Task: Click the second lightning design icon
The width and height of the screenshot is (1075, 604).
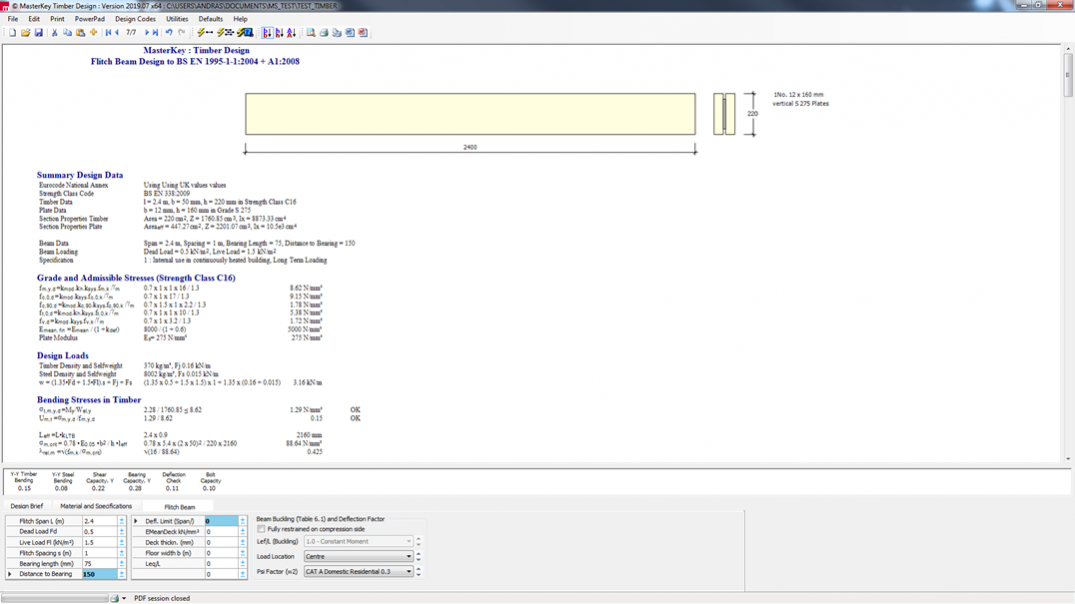Action: tap(225, 33)
